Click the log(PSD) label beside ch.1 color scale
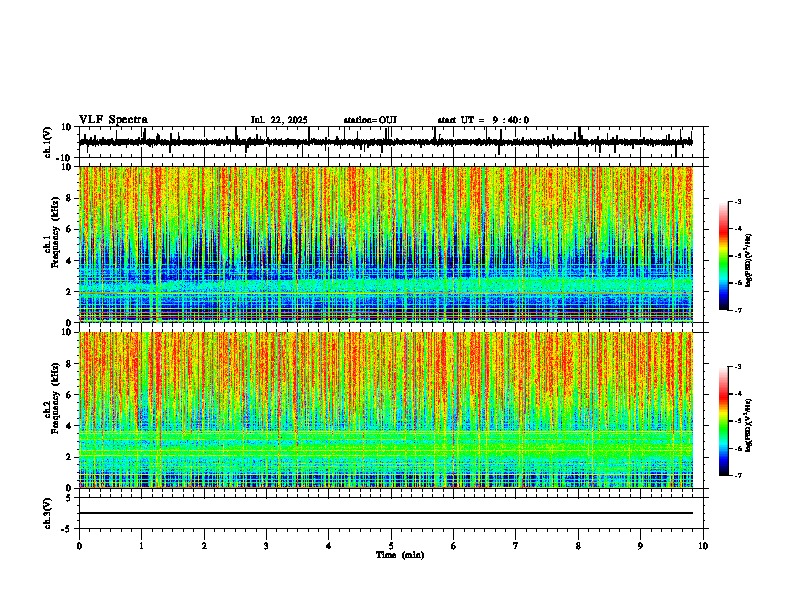Viewport: 792px width, 612px height. (x=749, y=261)
